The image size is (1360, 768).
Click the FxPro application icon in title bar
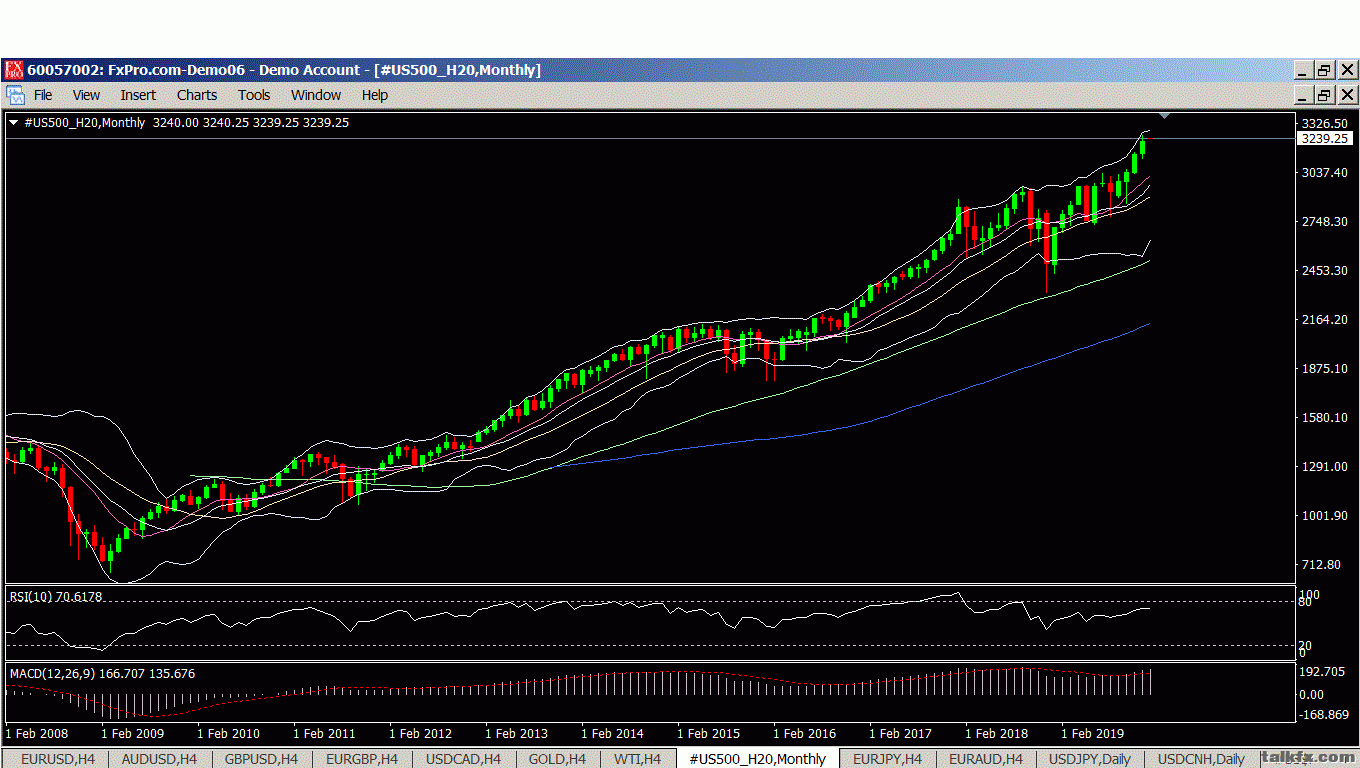point(14,70)
